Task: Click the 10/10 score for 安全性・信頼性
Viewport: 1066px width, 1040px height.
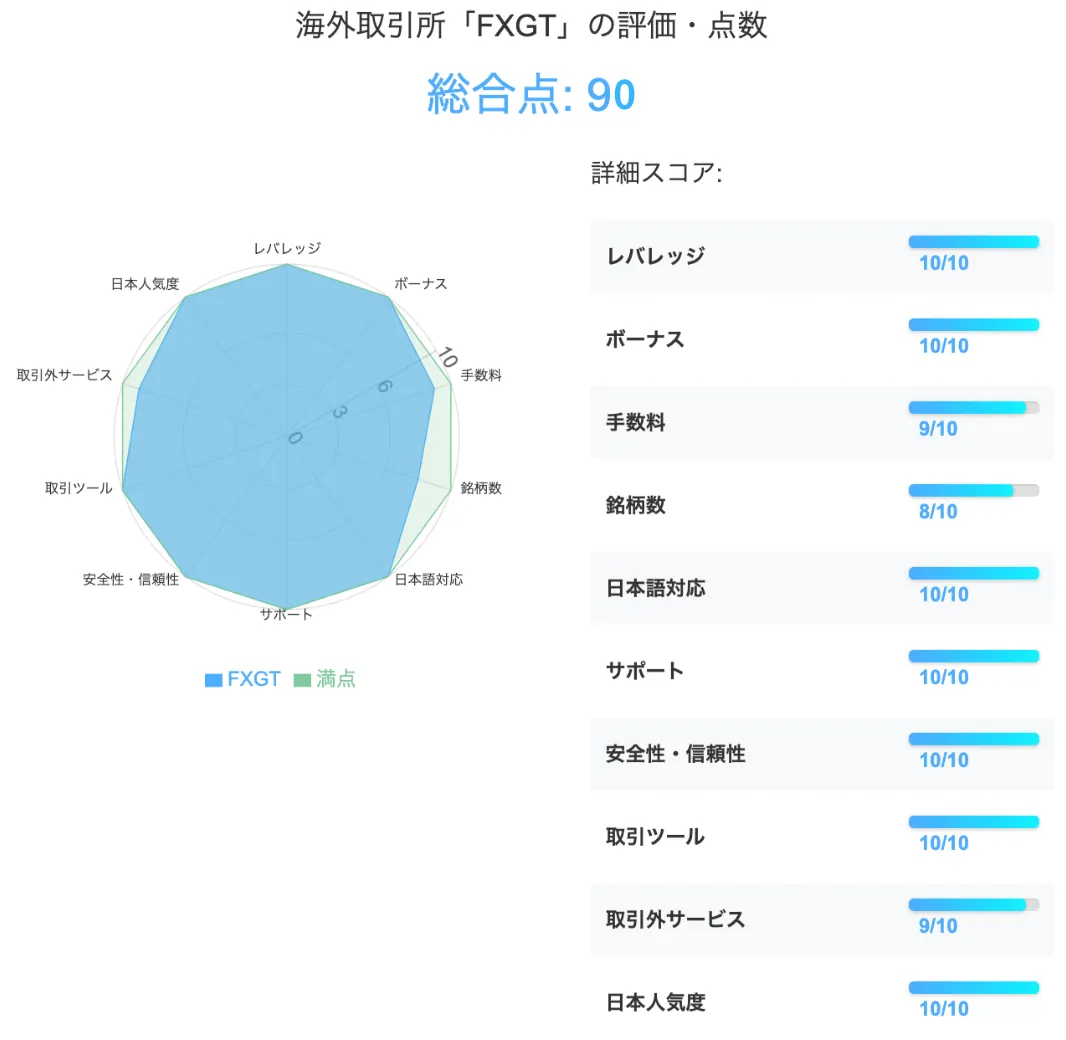Action: pyautogui.click(x=944, y=761)
